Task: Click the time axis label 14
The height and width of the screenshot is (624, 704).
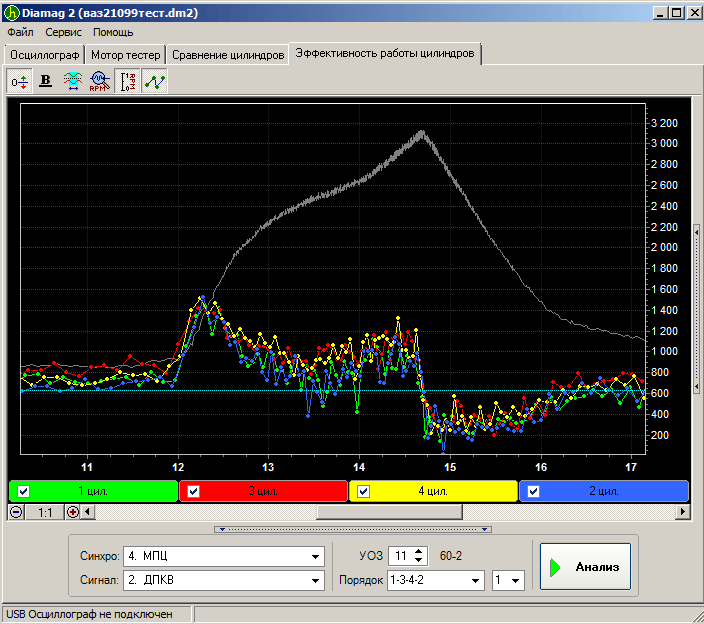Action: (x=359, y=467)
